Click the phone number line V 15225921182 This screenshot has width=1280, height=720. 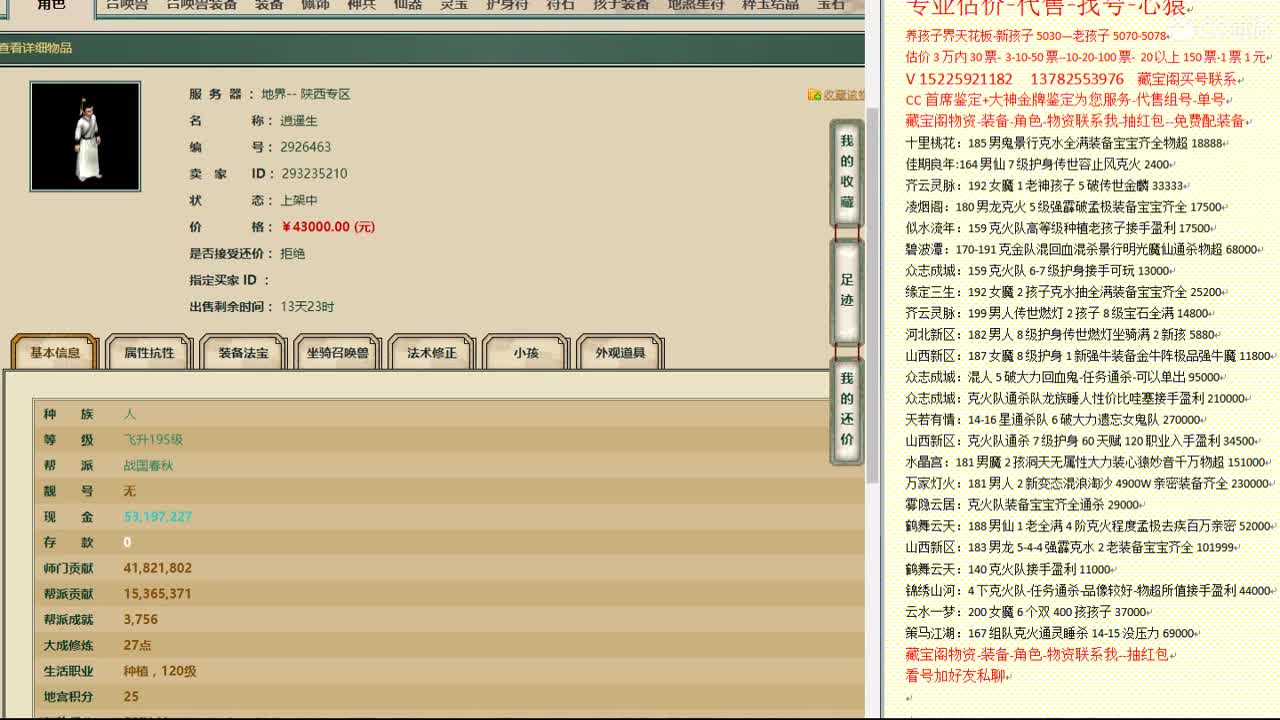pos(1071,79)
